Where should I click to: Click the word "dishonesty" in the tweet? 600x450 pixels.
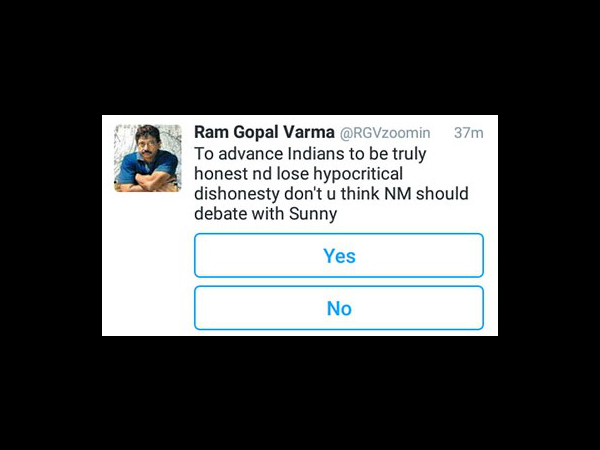pyautogui.click(x=237, y=194)
